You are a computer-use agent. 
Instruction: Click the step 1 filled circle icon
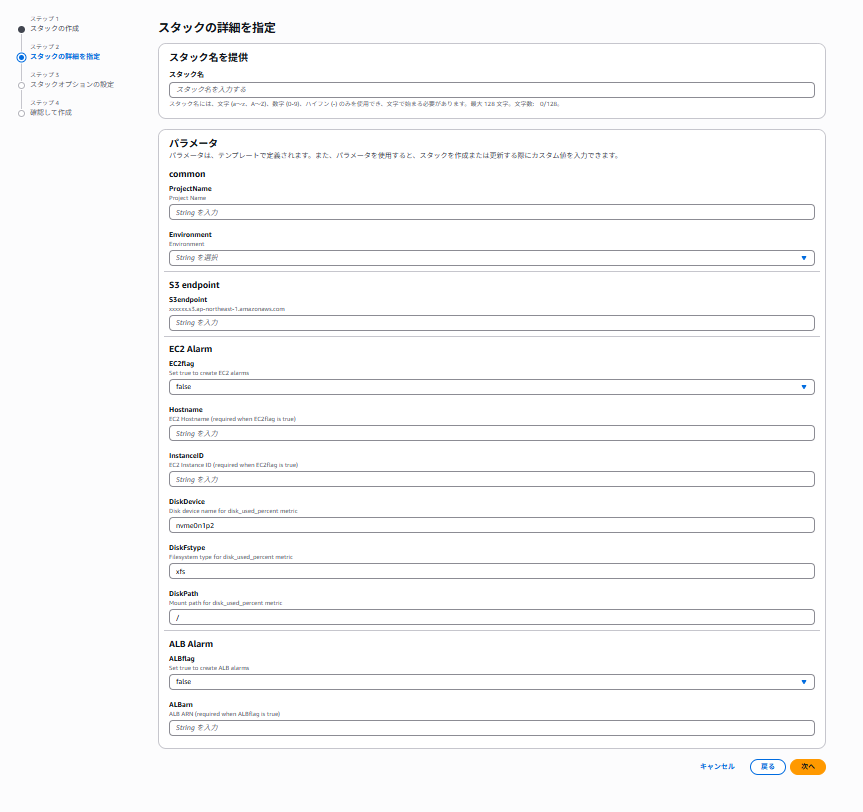pos(21,29)
